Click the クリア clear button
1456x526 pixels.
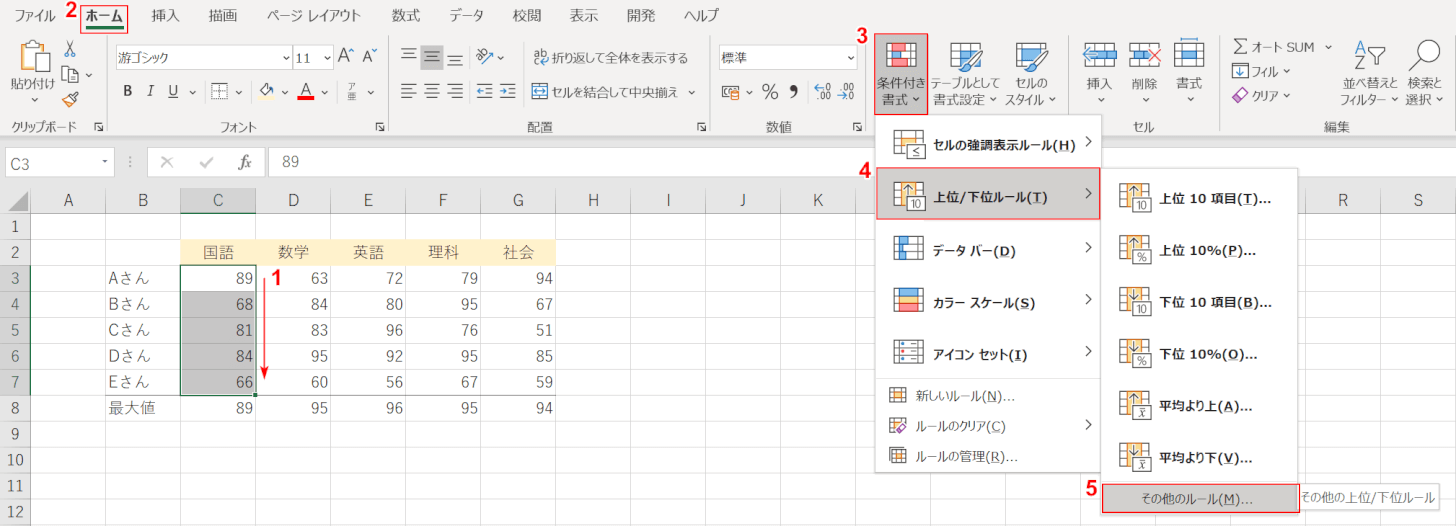click(x=1260, y=96)
